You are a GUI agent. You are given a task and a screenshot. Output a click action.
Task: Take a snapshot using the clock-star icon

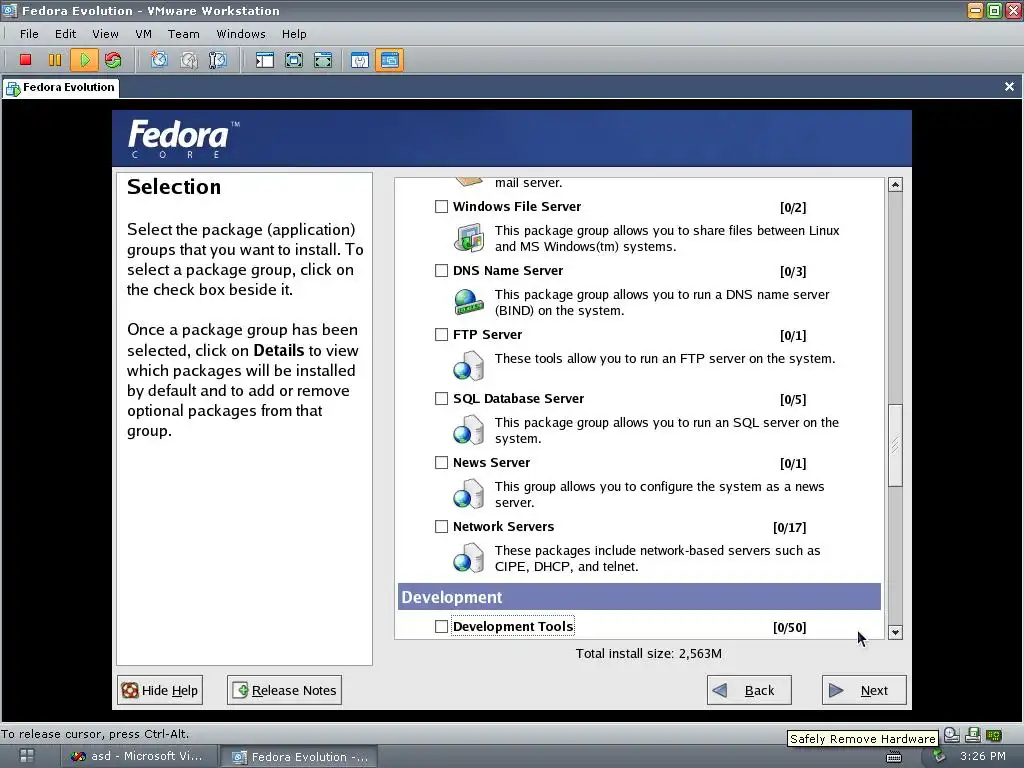point(159,60)
